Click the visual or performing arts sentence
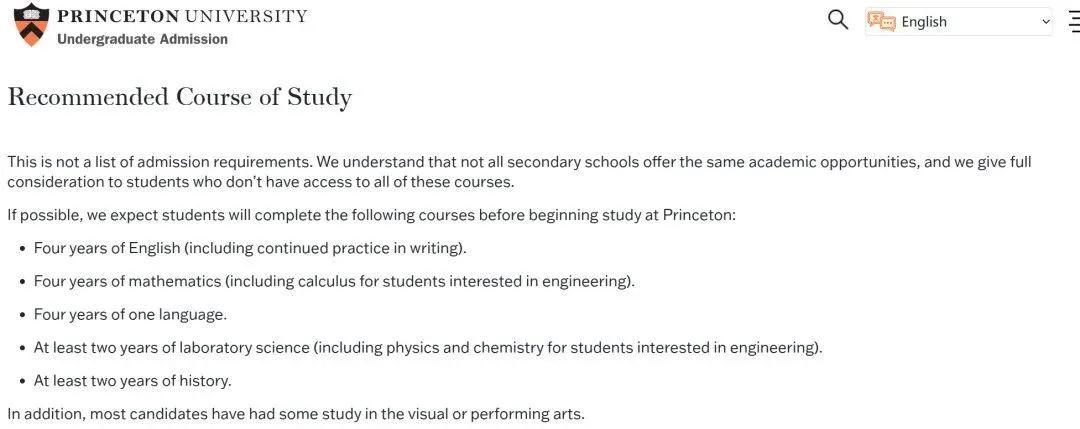 point(296,415)
